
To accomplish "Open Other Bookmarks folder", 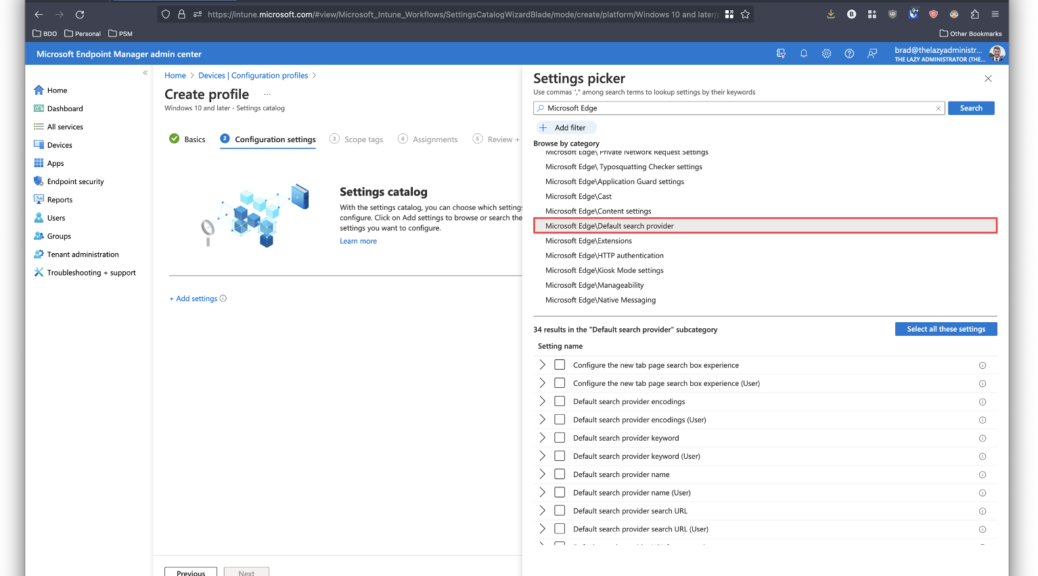I will point(970,33).
